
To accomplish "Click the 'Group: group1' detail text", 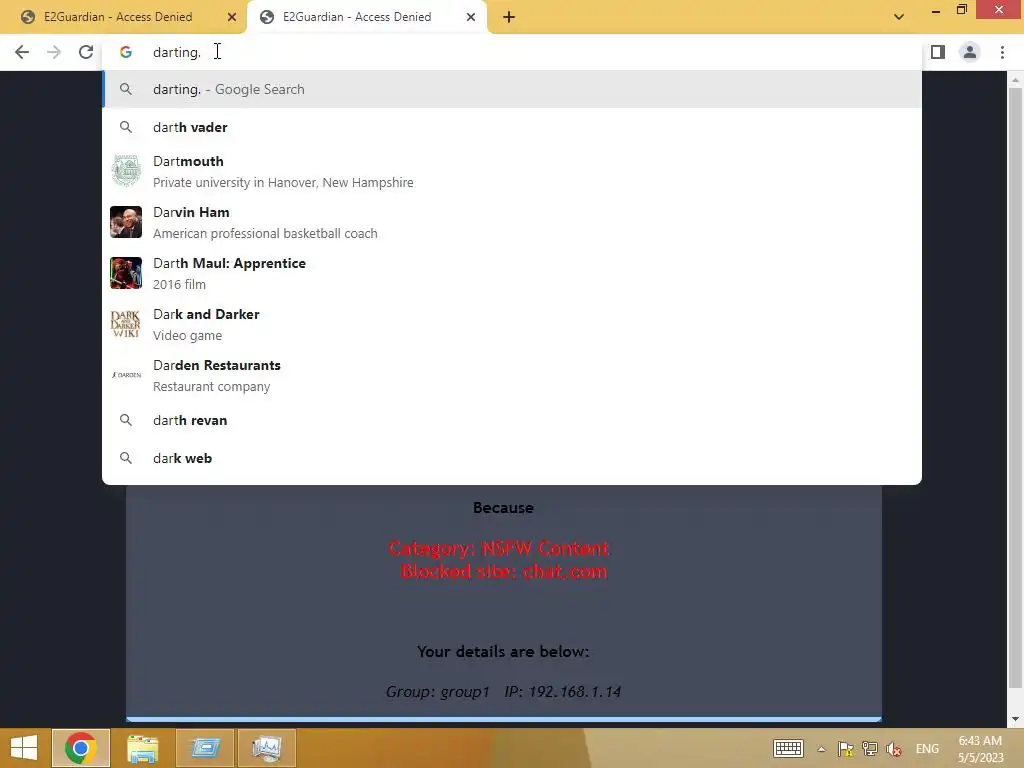I will (x=438, y=692).
